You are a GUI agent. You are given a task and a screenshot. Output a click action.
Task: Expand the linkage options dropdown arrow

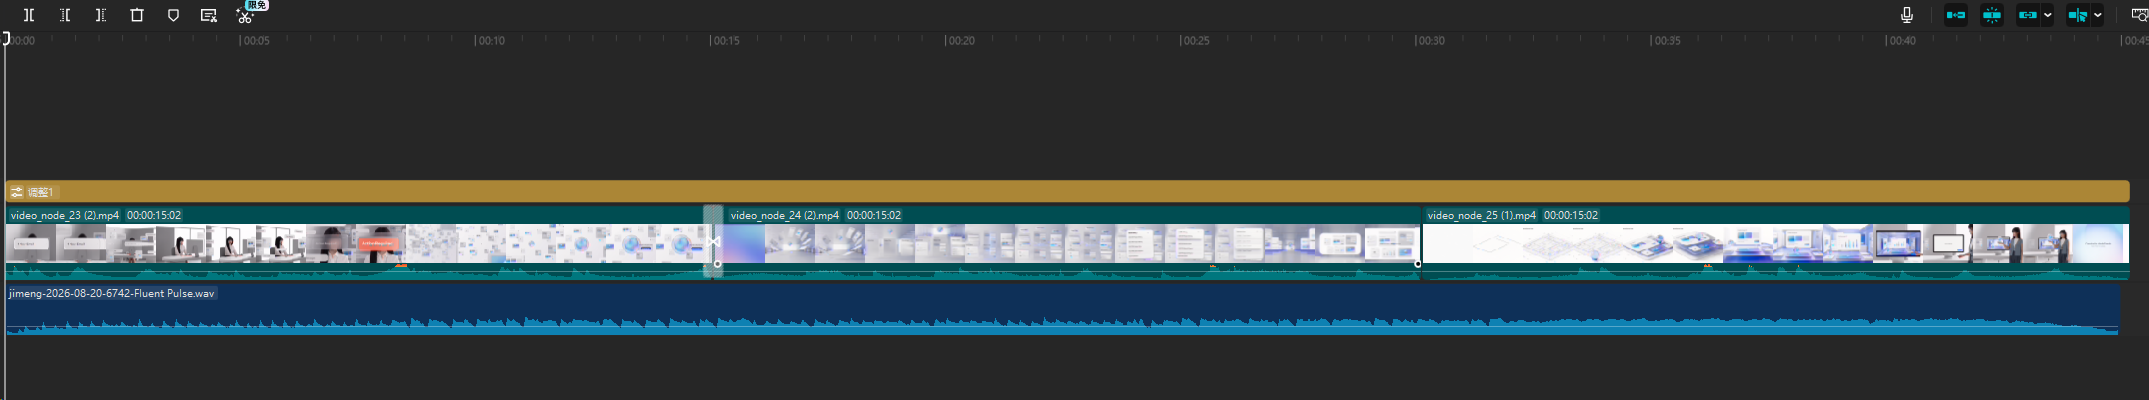tap(2048, 15)
